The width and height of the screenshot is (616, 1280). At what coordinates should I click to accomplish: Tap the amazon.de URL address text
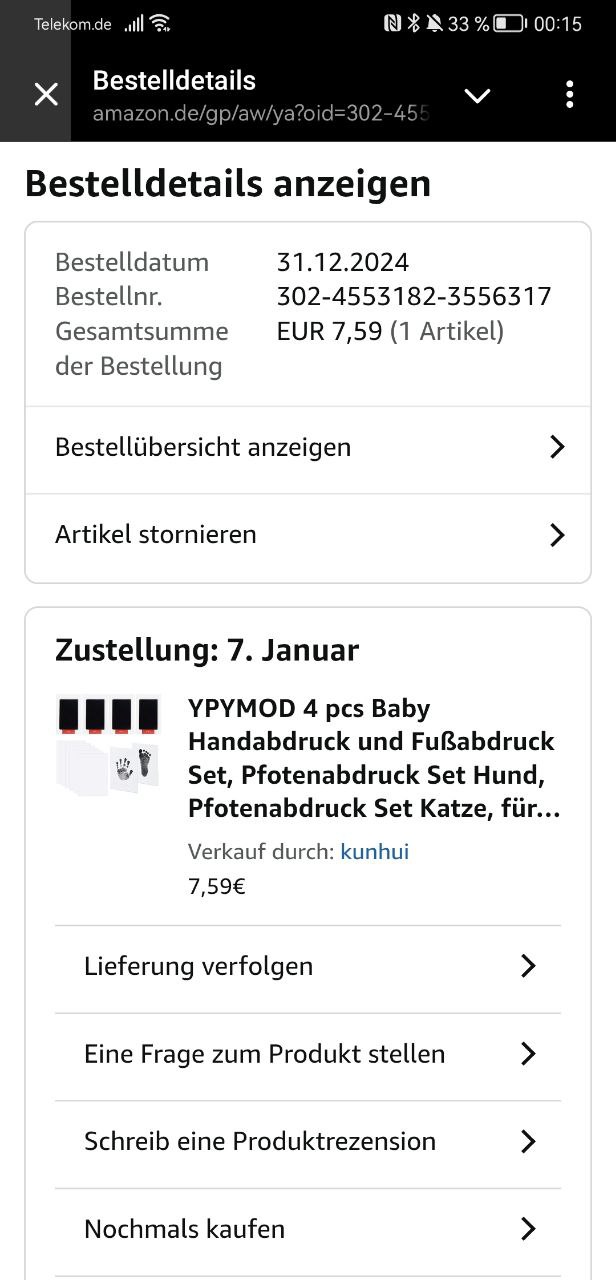pos(260,113)
